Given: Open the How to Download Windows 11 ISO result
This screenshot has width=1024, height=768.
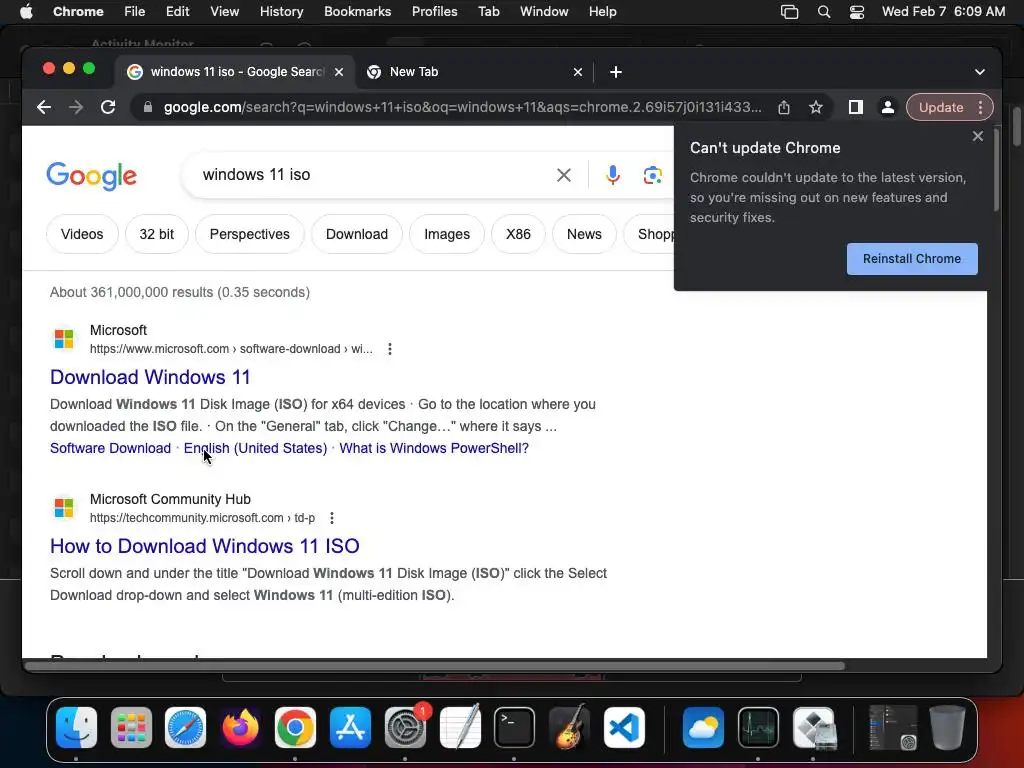Looking at the screenshot, I should (x=204, y=546).
